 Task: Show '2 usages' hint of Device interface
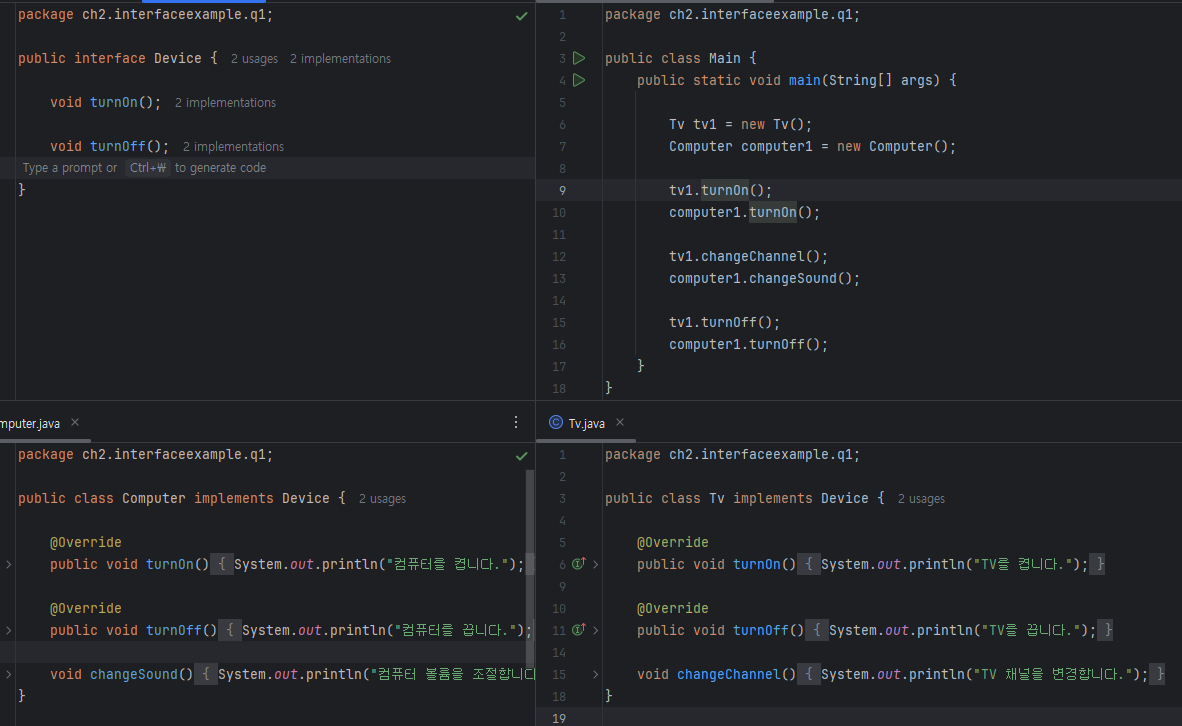click(x=254, y=59)
